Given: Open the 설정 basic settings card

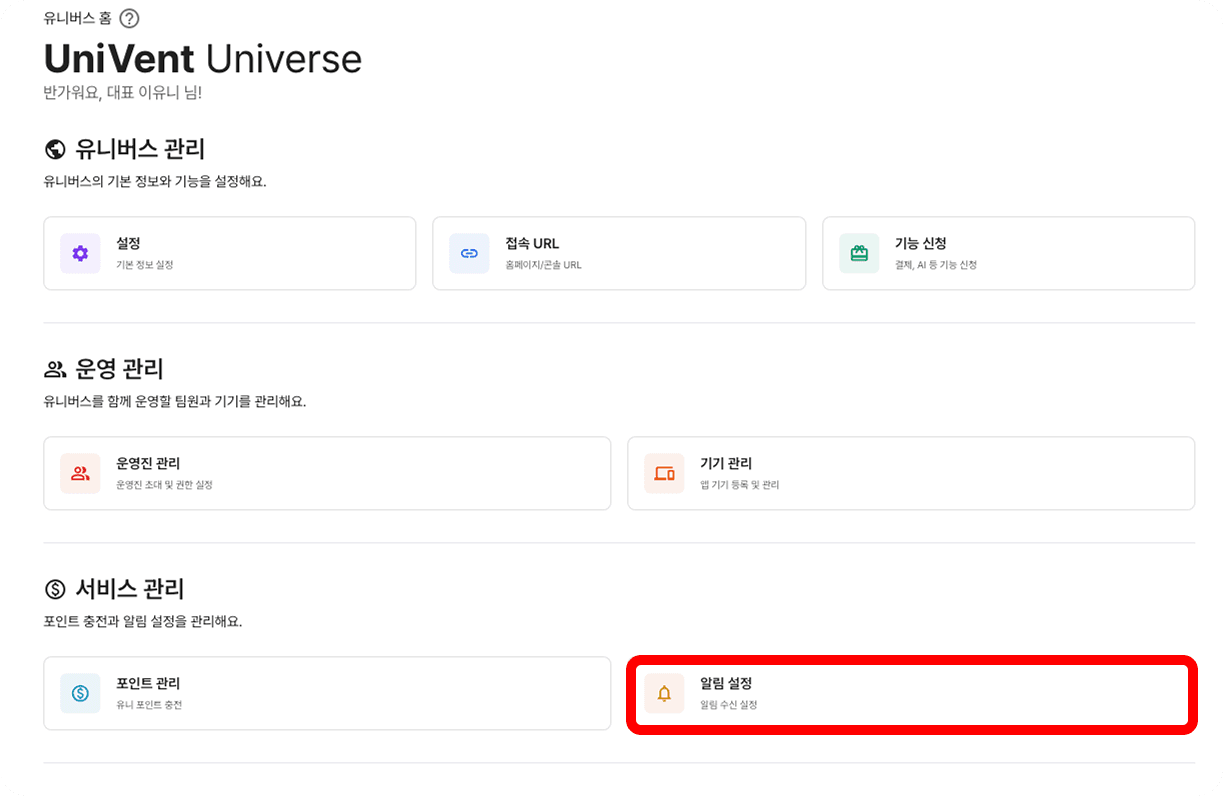Looking at the screenshot, I should [229, 253].
